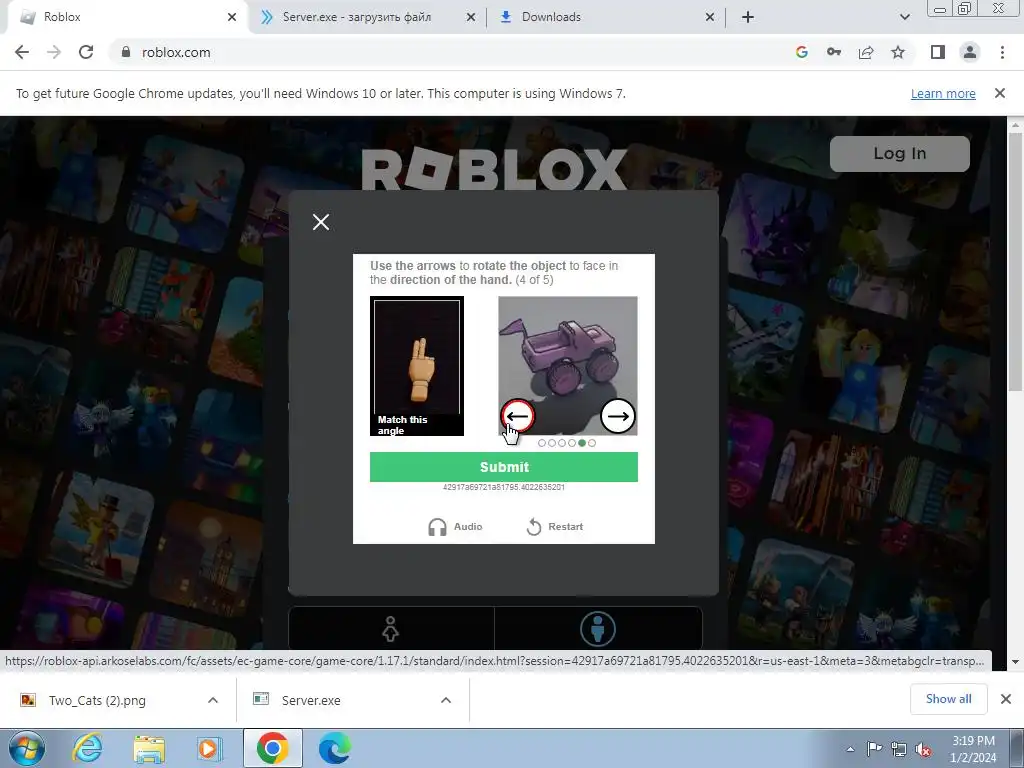Open the tab search dropdown
The width and height of the screenshot is (1024, 768).
pos(904,18)
